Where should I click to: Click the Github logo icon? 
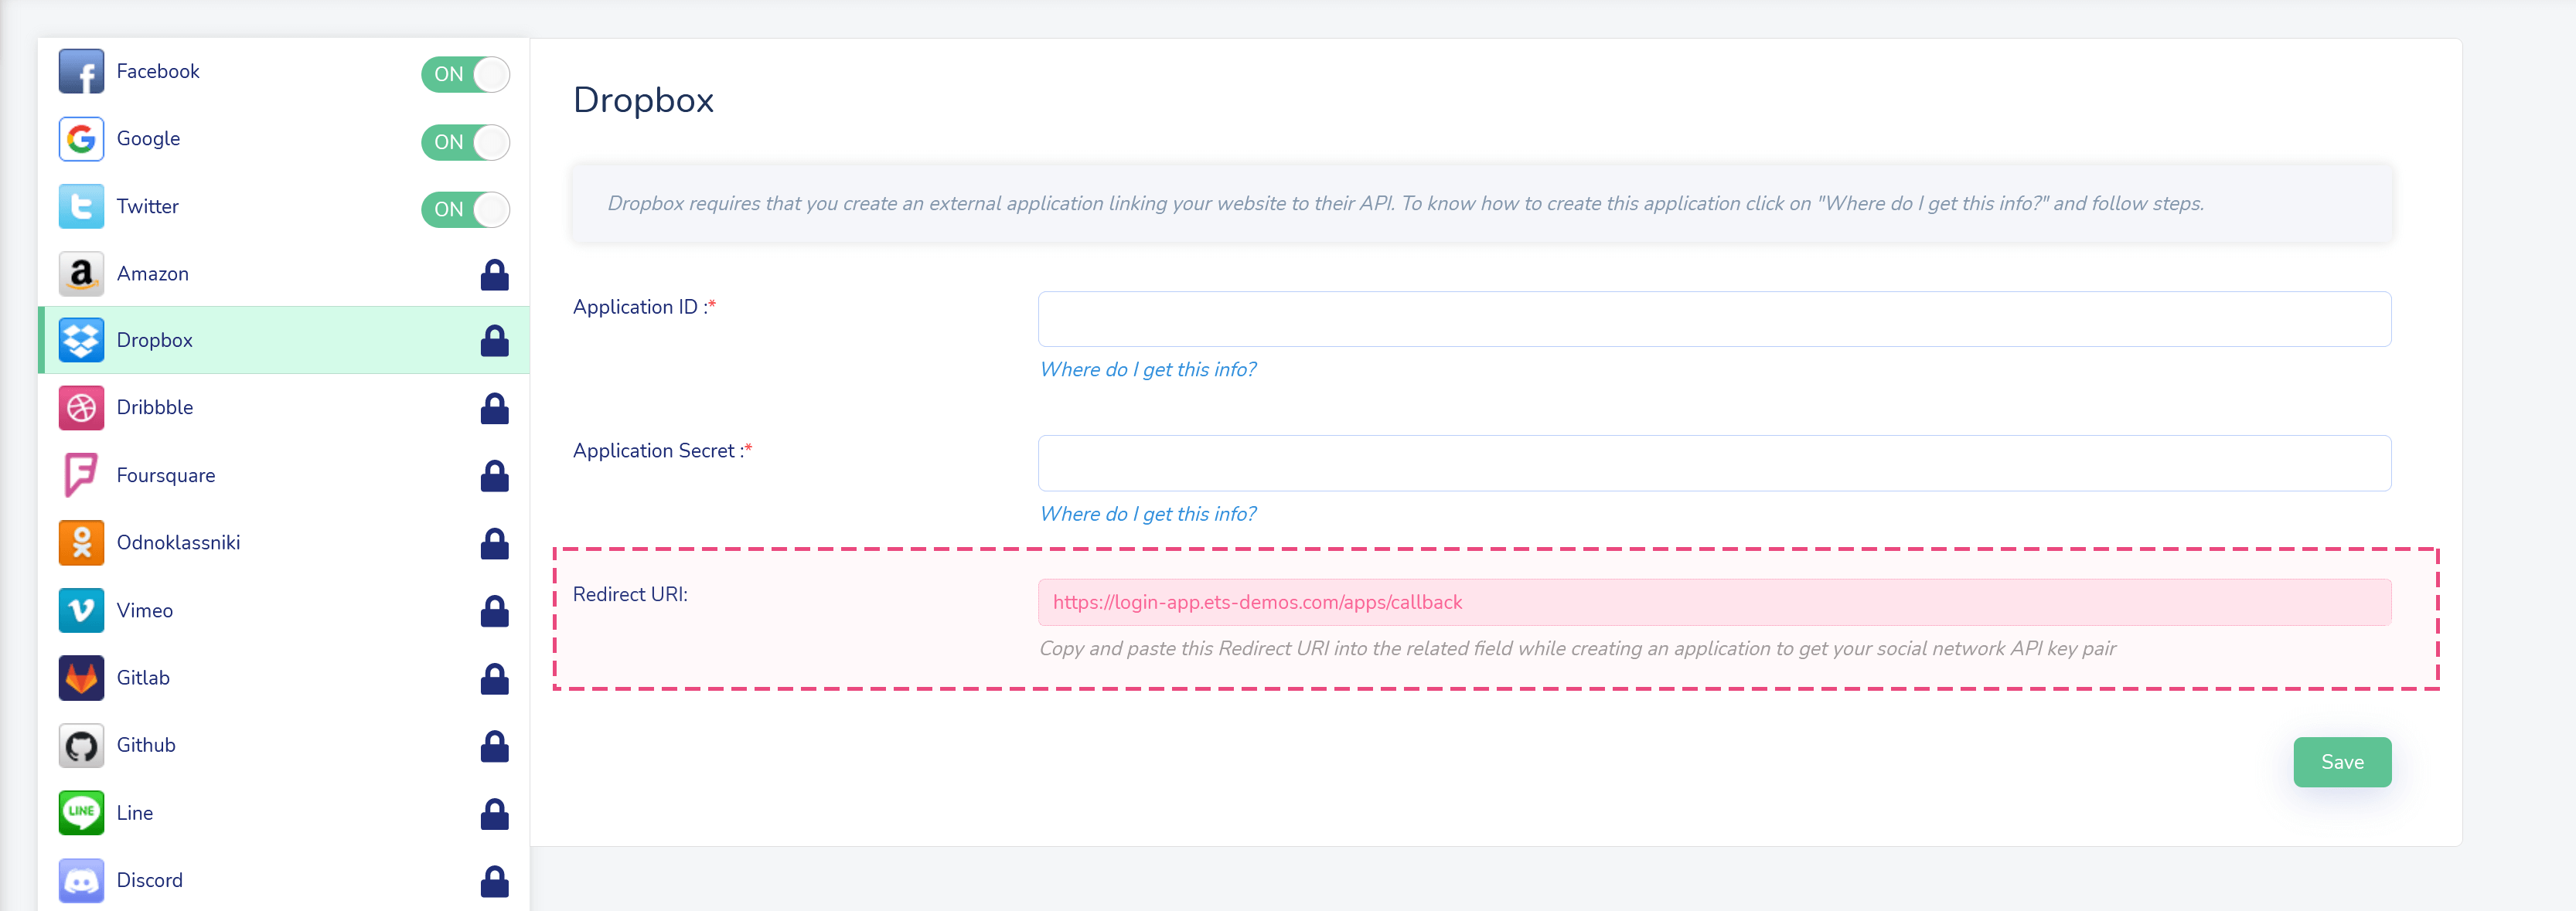[81, 745]
